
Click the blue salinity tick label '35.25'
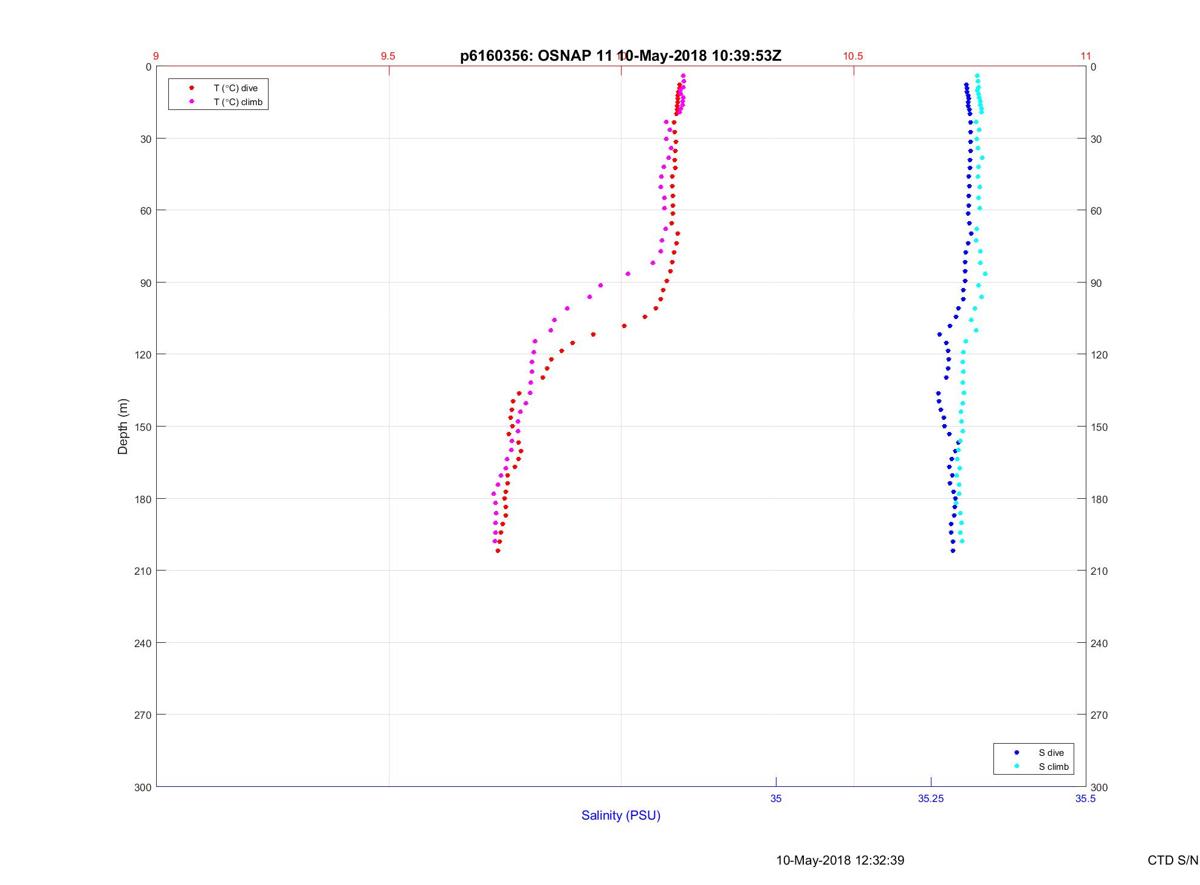pyautogui.click(x=930, y=799)
